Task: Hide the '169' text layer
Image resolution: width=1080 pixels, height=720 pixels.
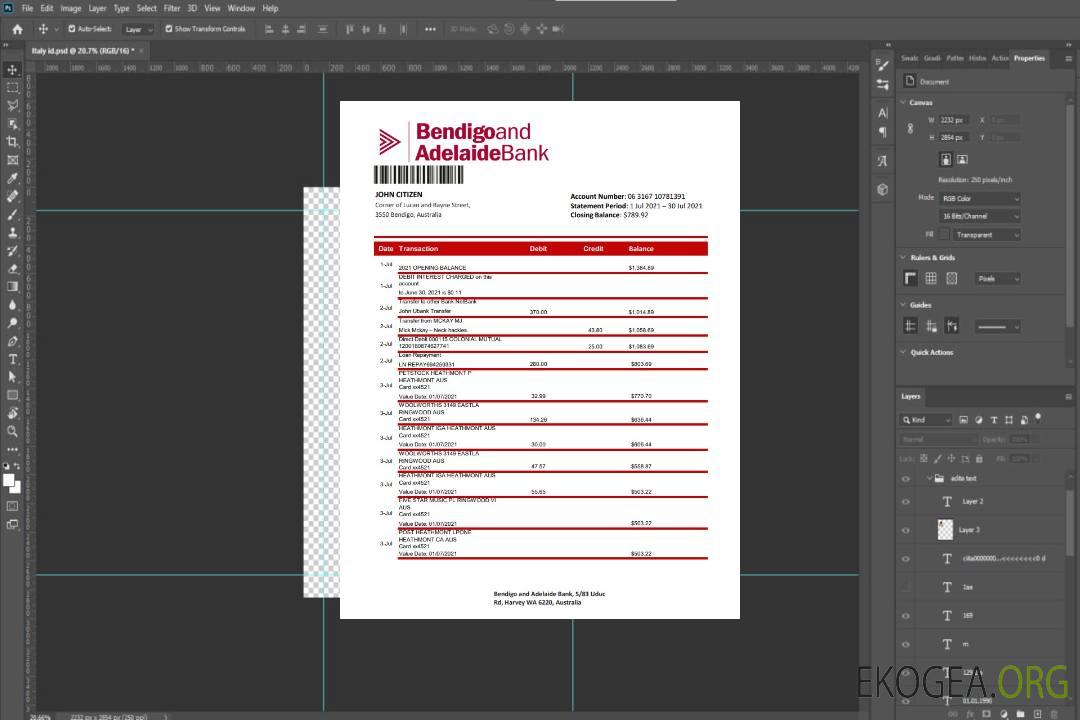Action: (x=906, y=616)
